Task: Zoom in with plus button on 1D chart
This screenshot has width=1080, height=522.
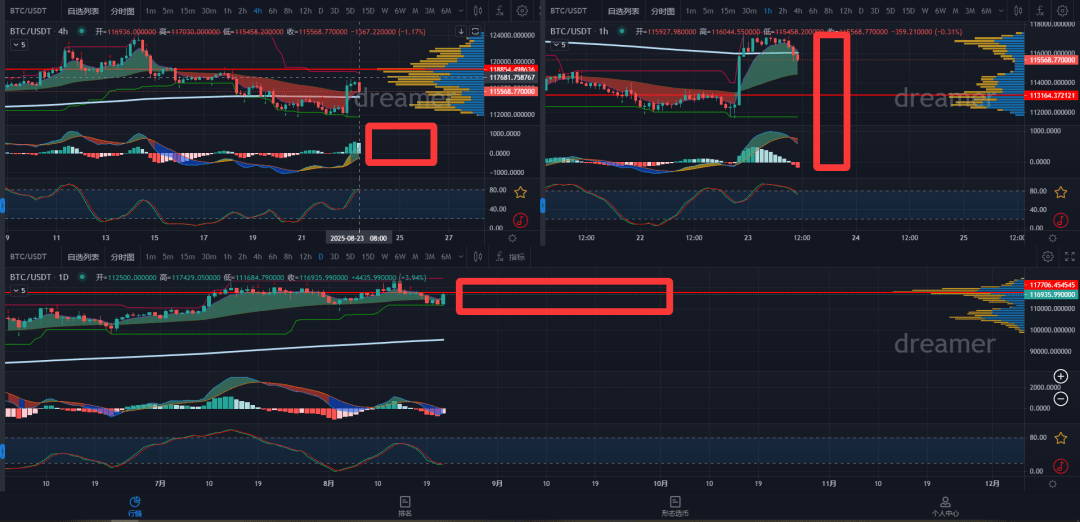Action: click(1061, 376)
